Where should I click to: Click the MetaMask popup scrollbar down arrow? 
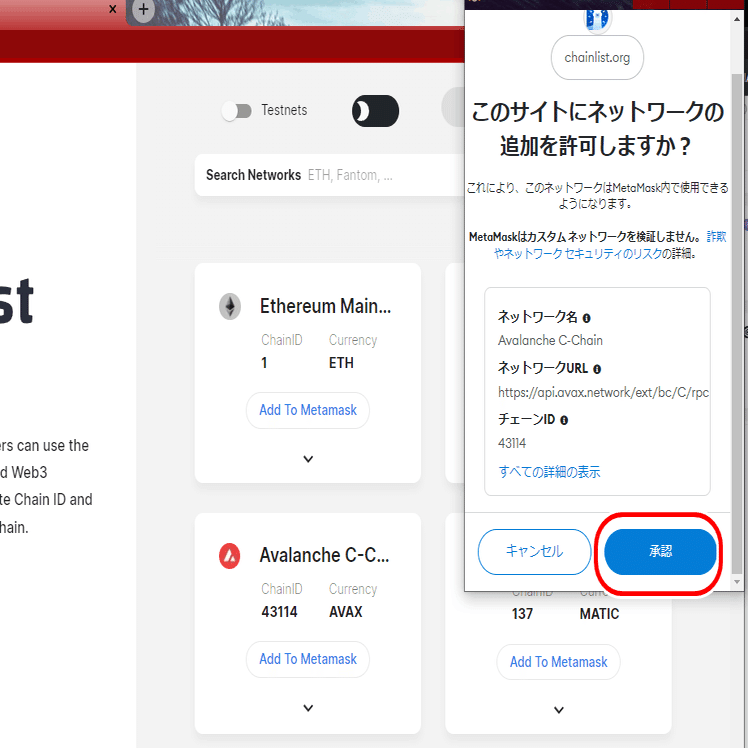(x=737, y=582)
